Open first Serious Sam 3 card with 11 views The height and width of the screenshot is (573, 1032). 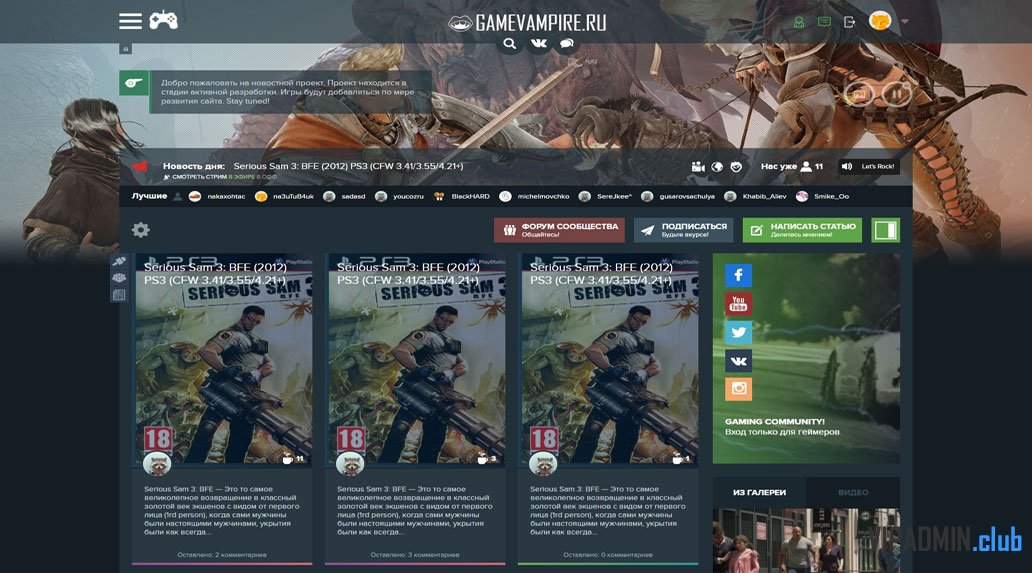click(x=224, y=359)
